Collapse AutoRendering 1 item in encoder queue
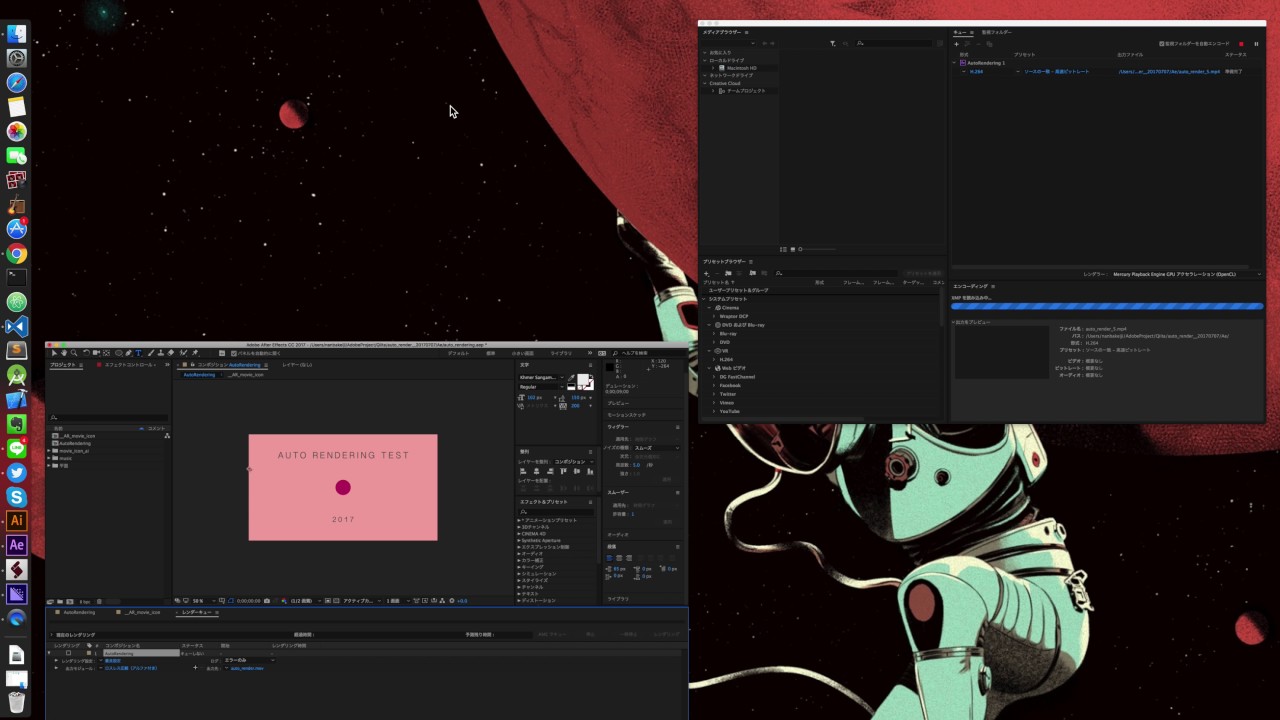1280x720 pixels. 954,63
